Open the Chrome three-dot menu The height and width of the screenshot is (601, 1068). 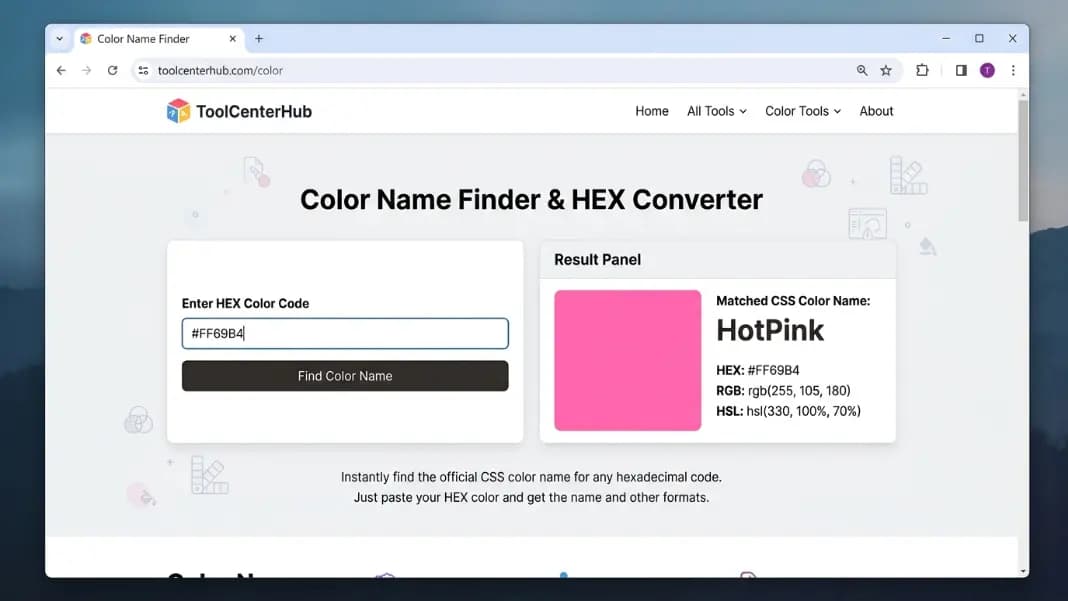click(x=1013, y=70)
